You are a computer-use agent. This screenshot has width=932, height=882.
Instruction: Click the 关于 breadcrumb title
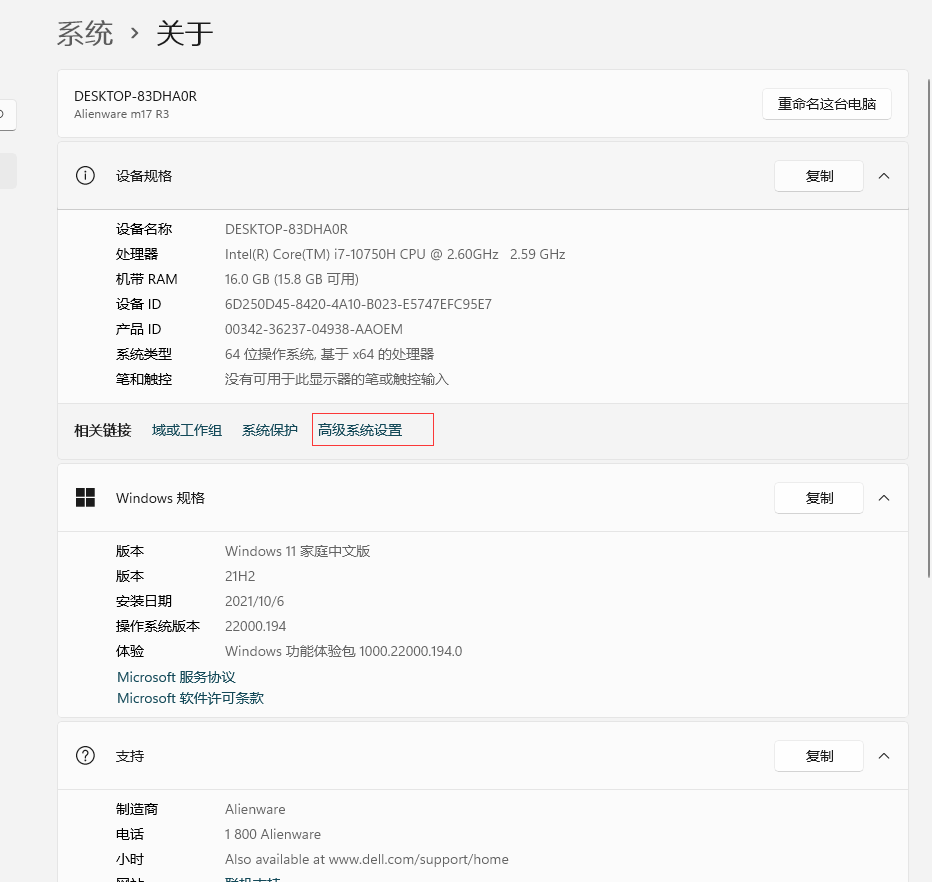[x=184, y=33]
